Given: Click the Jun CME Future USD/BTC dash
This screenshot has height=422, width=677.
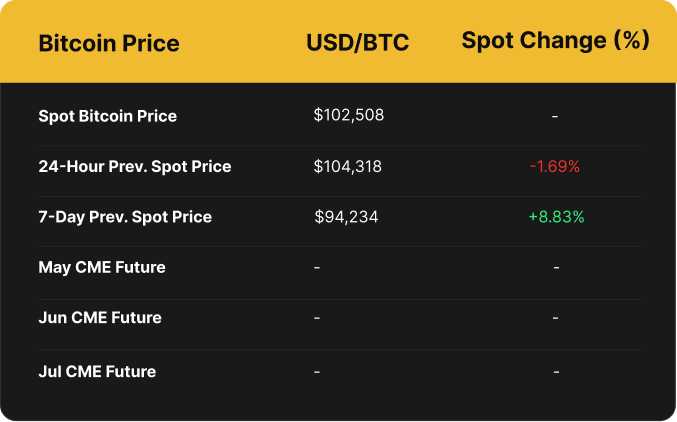Looking at the screenshot, I should tap(317, 318).
